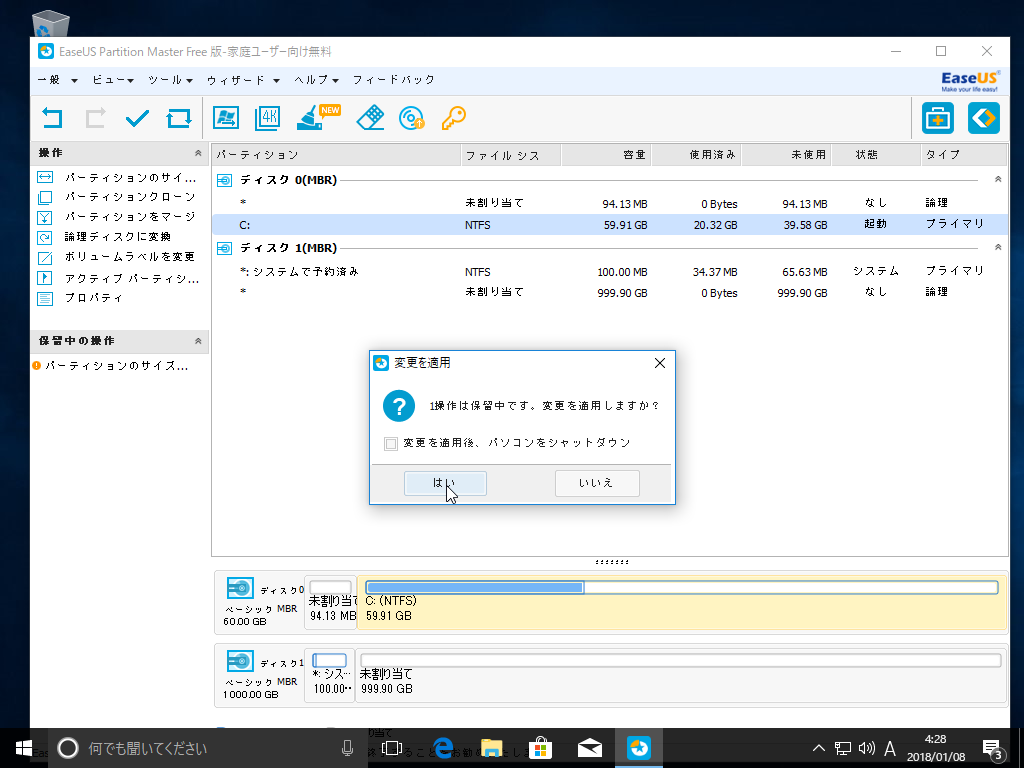This screenshot has height=768, width=1024.
Task: Open the ツール menu dropdown
Action: tap(170, 80)
